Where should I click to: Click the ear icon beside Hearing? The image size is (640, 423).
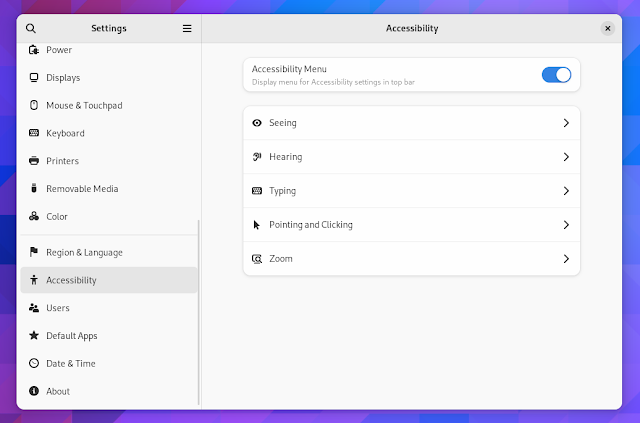tap(257, 157)
